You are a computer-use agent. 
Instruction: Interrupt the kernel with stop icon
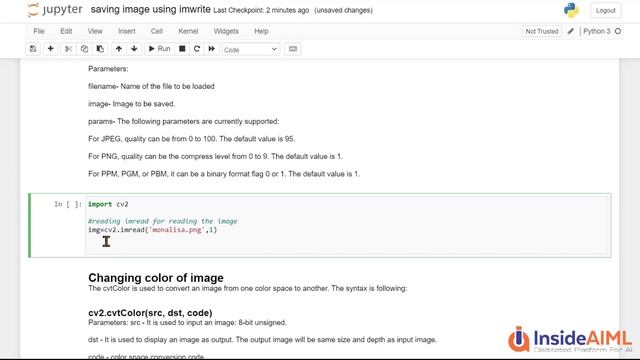[182, 49]
